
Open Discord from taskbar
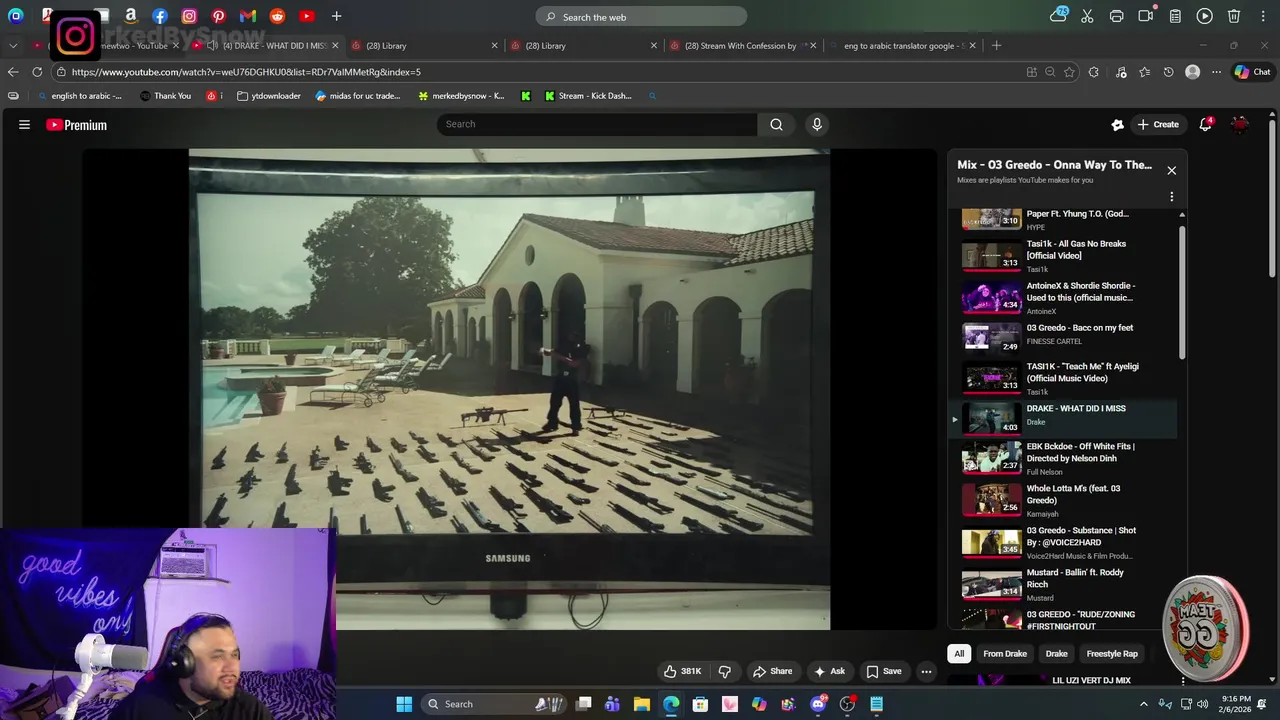818,704
